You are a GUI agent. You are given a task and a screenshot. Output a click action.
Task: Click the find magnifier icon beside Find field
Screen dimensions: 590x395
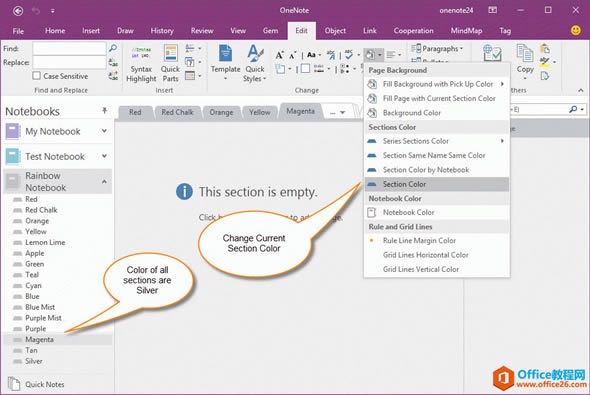pyautogui.click(x=113, y=48)
